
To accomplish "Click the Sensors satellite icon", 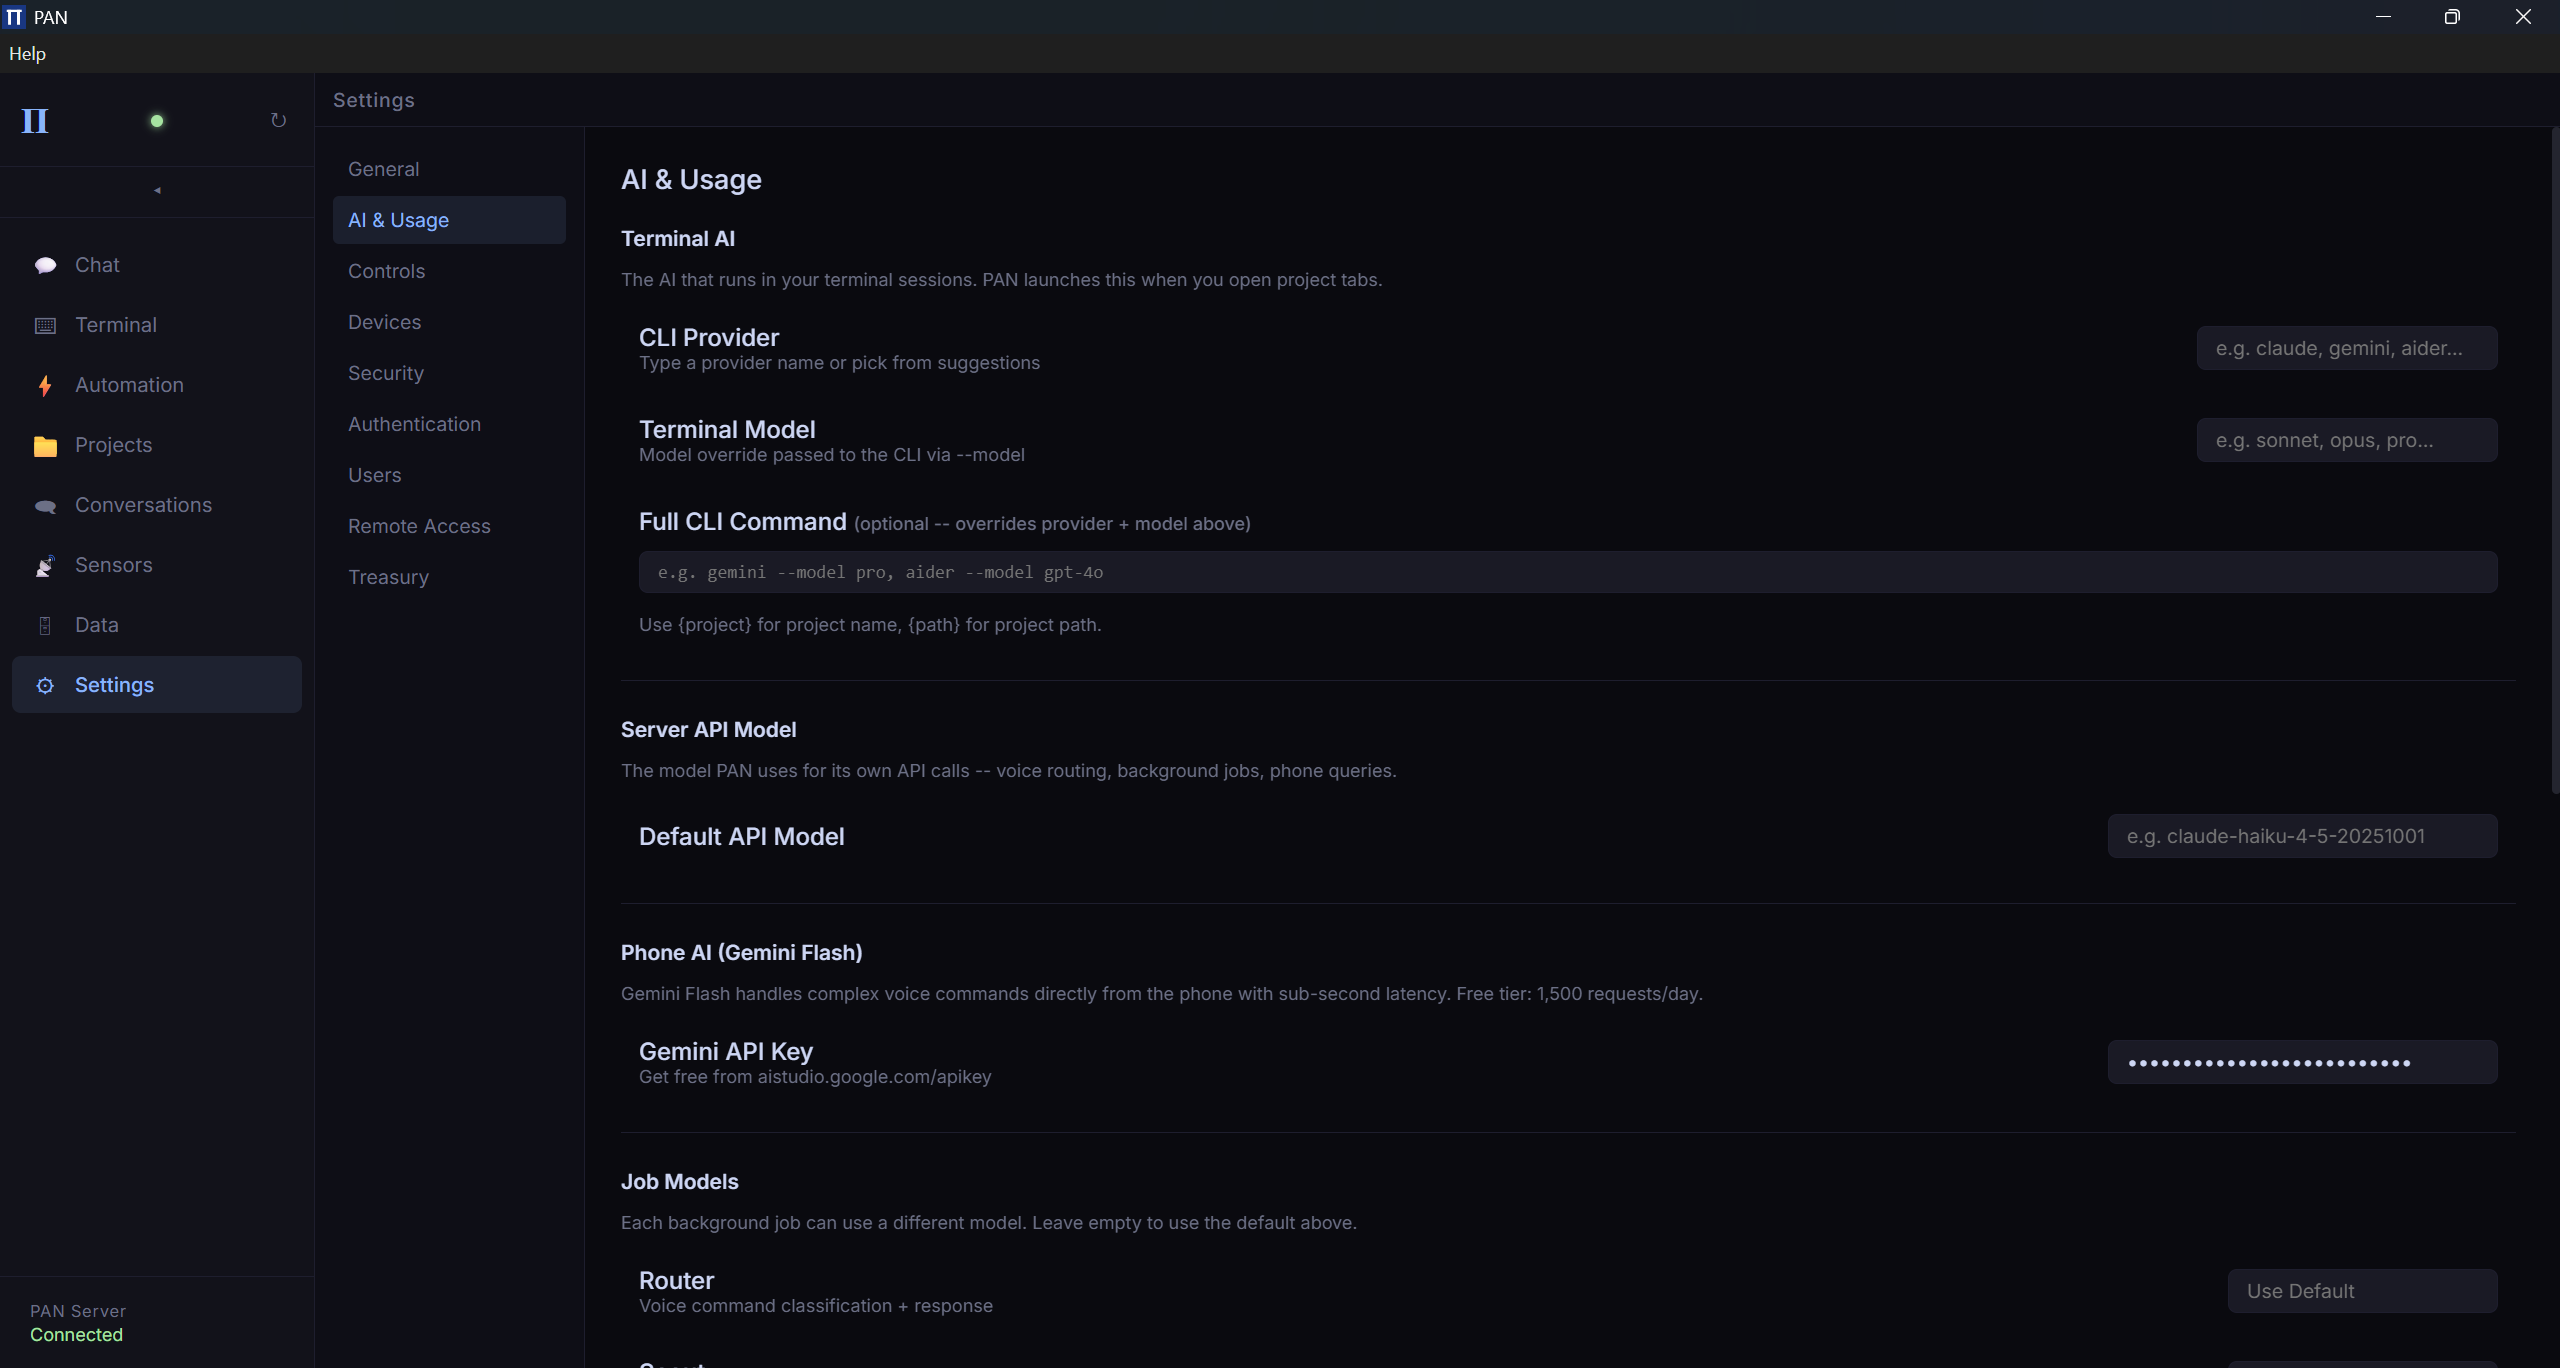I will tap(45, 566).
